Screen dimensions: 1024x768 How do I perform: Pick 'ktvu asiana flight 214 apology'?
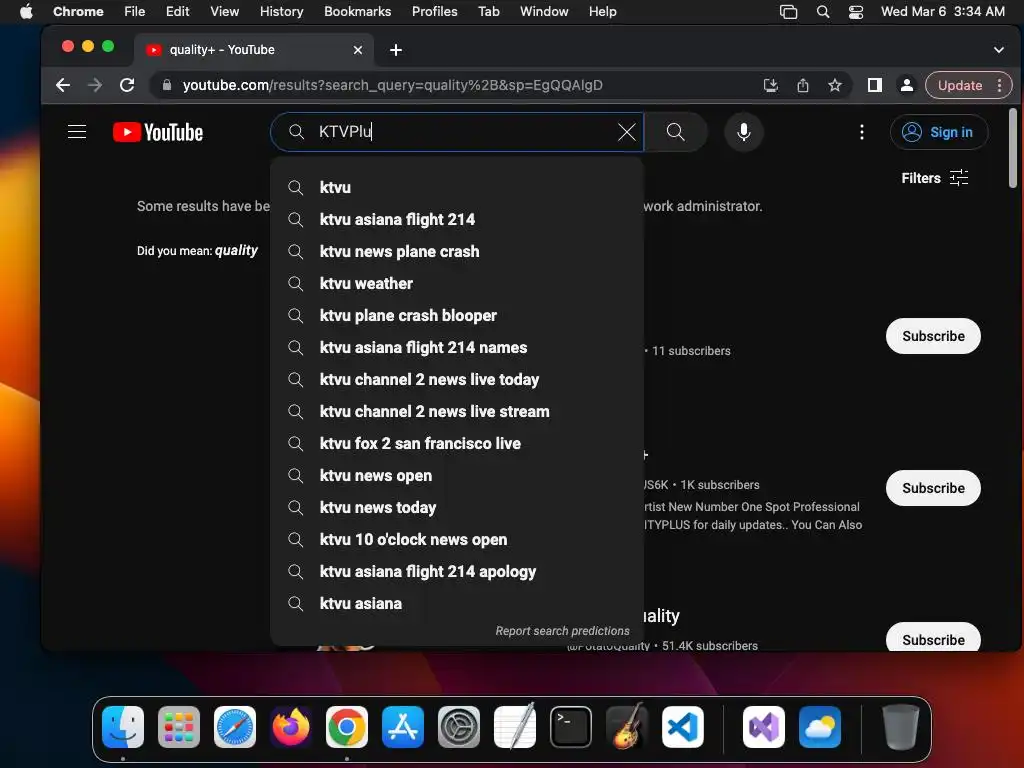(x=456, y=571)
